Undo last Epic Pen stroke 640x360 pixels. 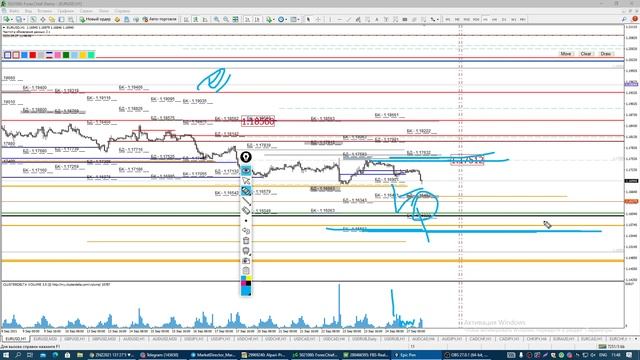point(246,231)
